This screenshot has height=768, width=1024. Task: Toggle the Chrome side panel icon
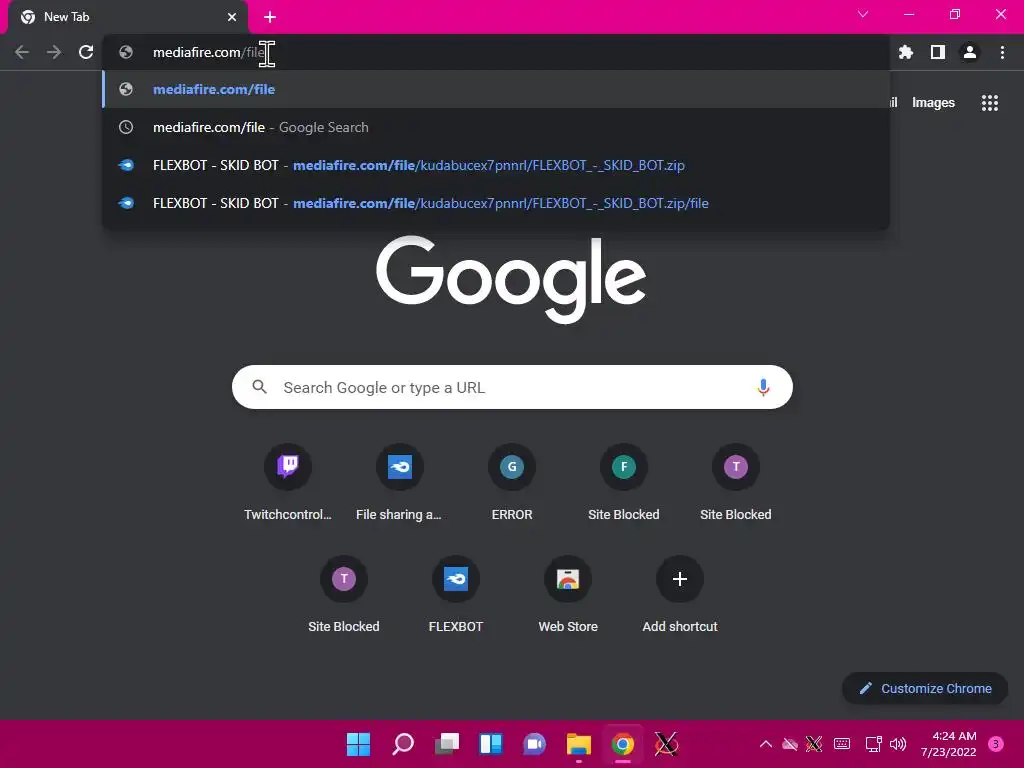pos(938,52)
